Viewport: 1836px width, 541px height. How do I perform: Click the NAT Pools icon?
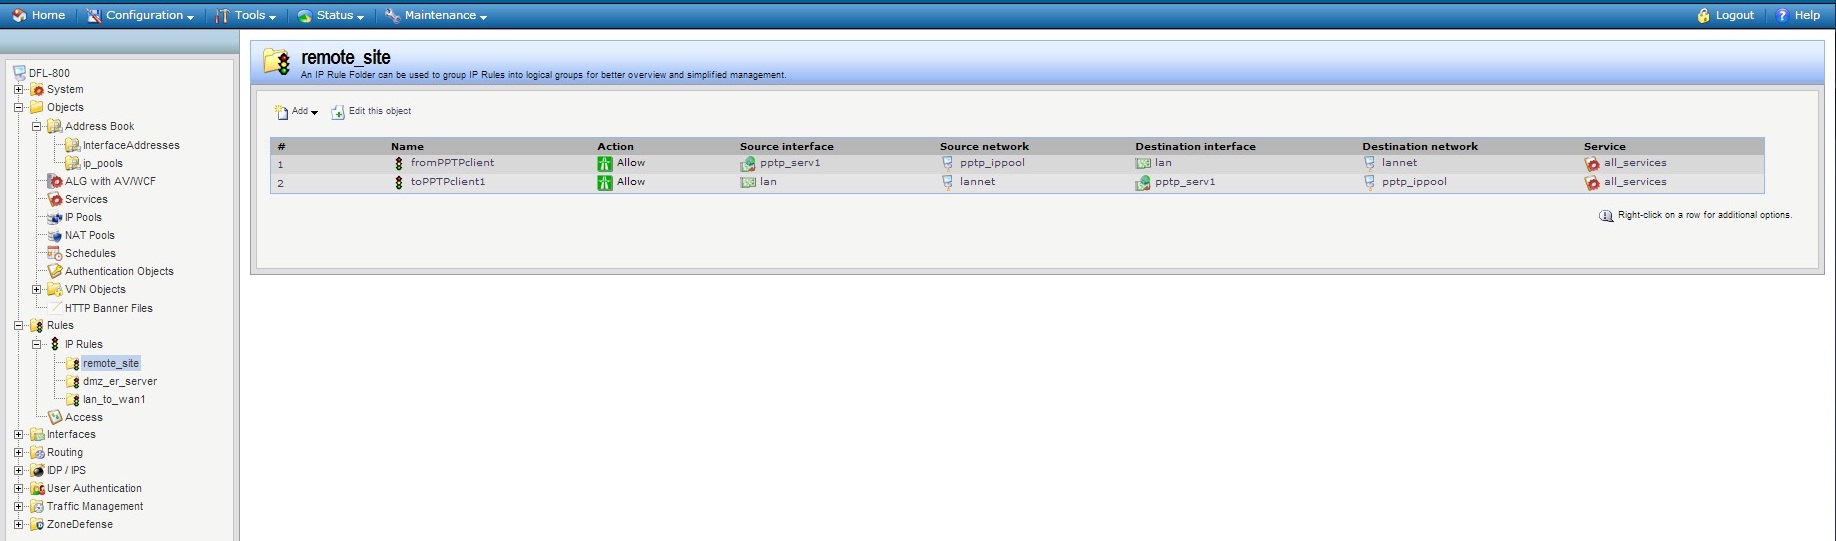click(55, 235)
